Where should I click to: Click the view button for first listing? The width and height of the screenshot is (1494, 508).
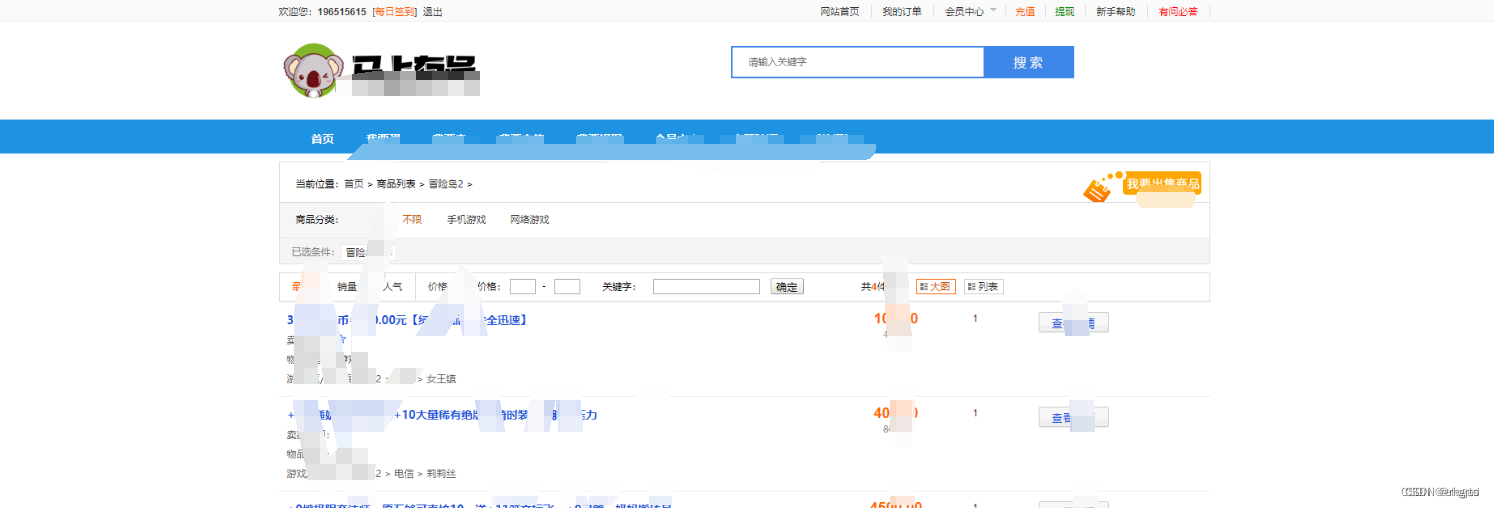click(1073, 323)
